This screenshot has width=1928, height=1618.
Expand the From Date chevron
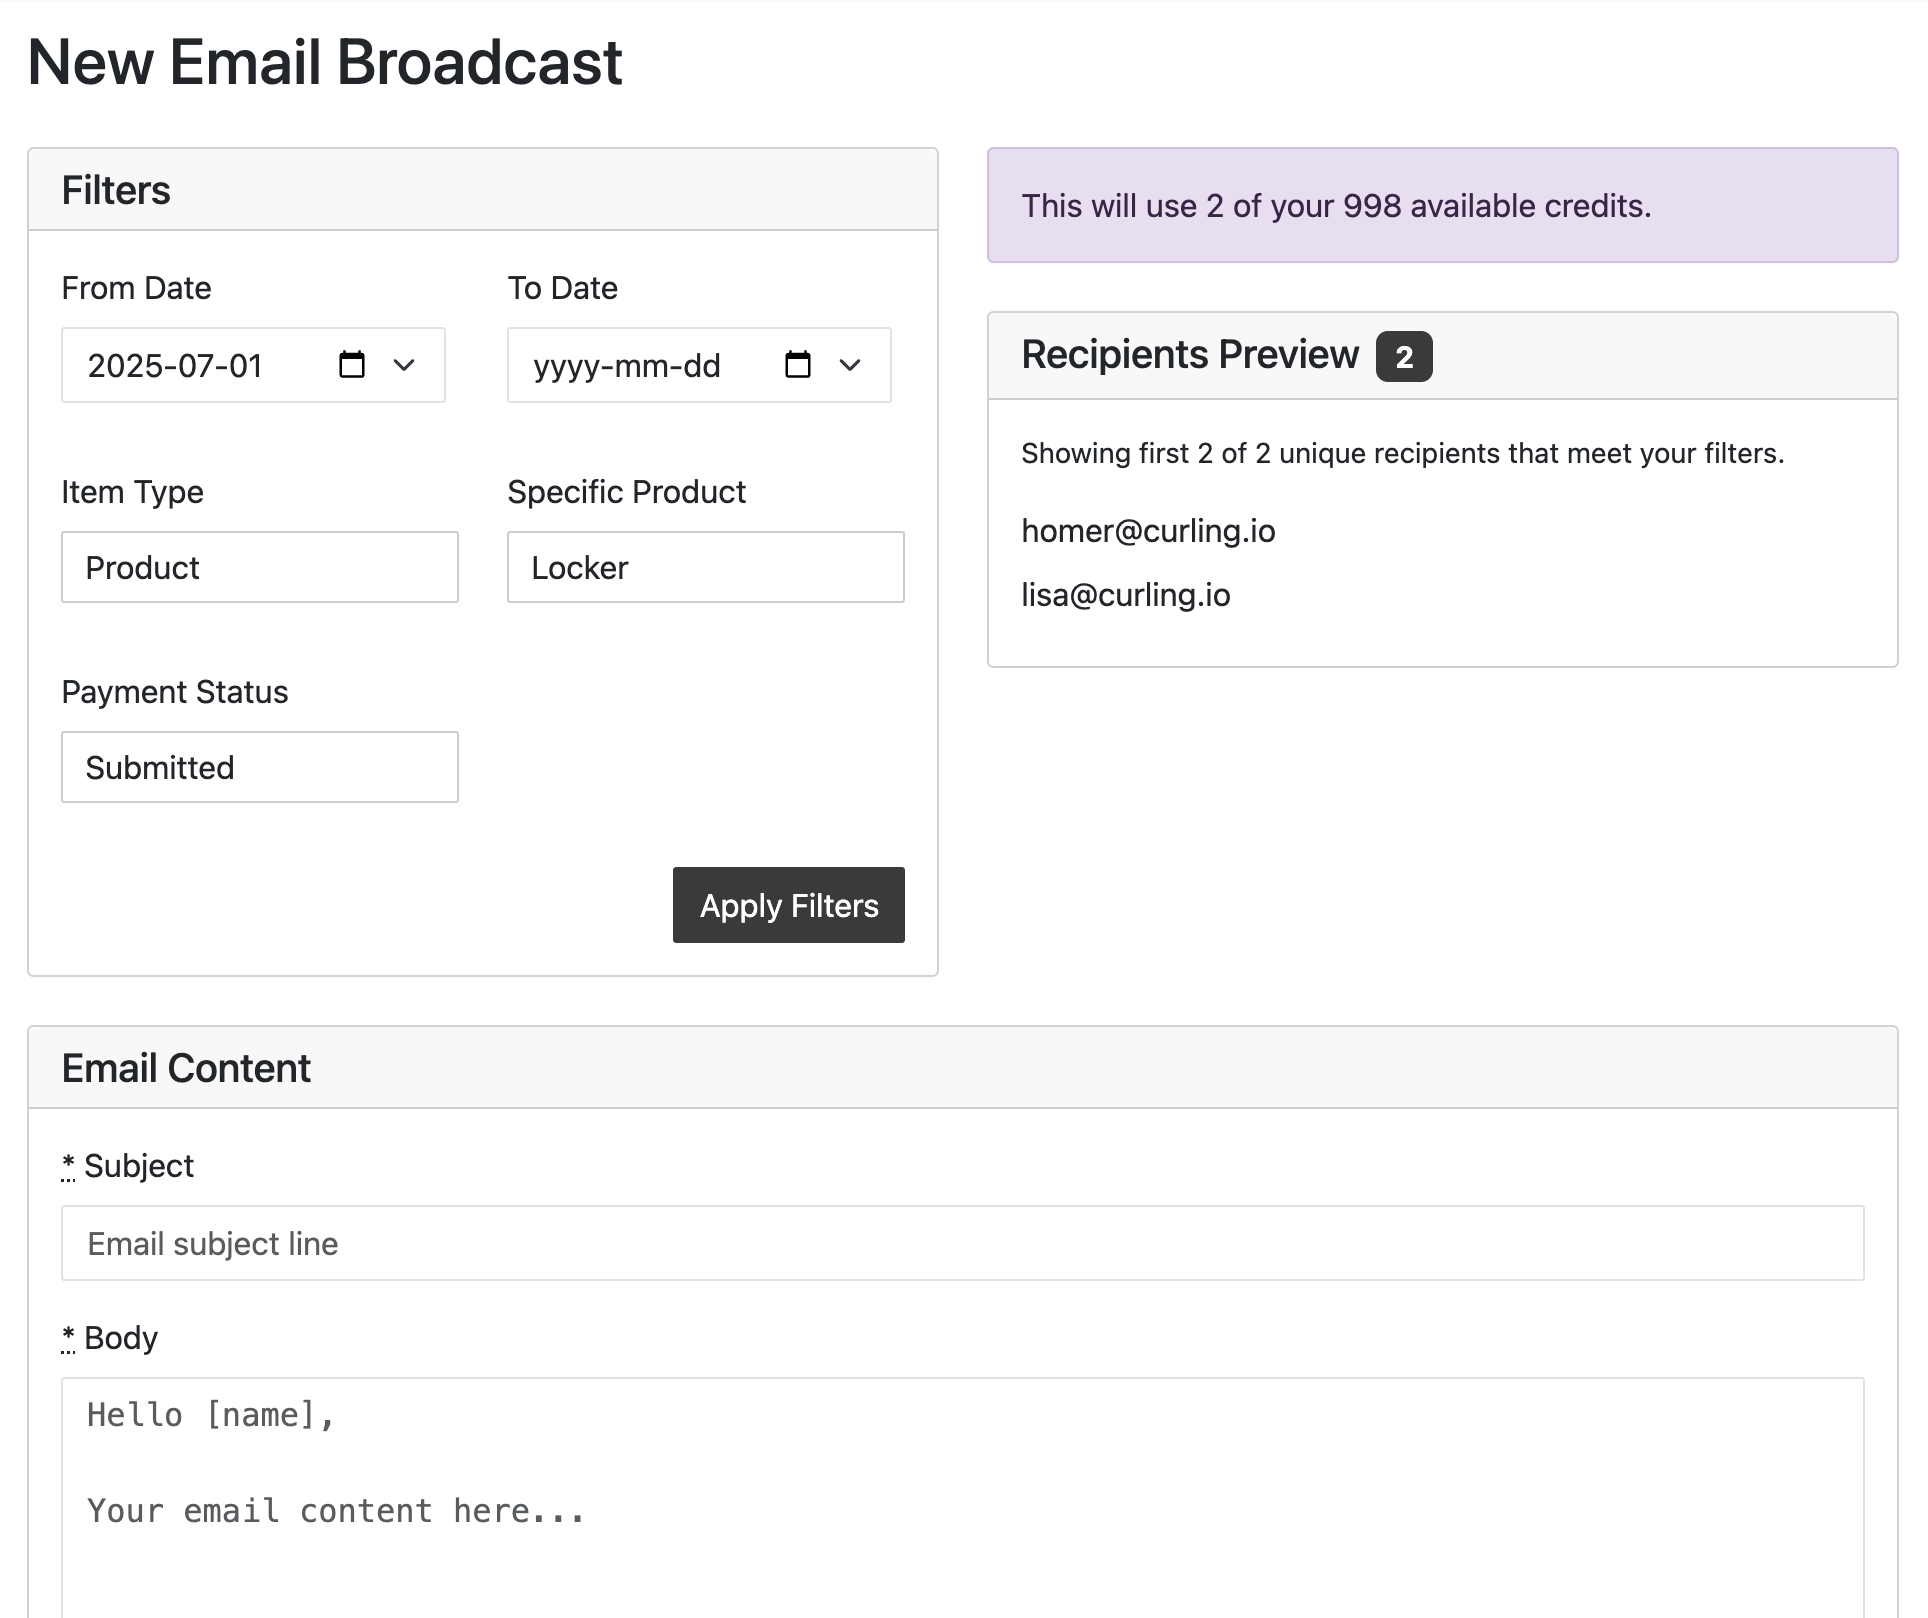point(404,366)
